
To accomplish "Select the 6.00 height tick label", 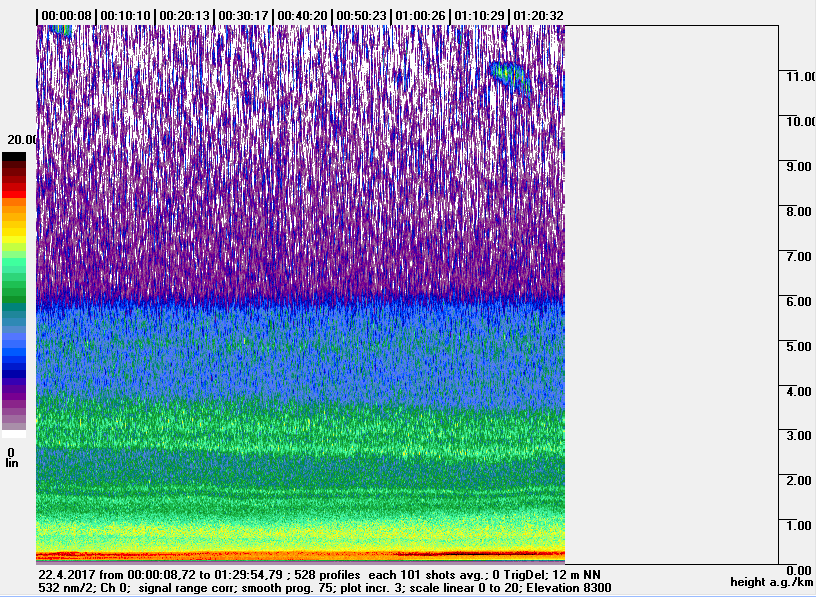I will coord(799,301).
